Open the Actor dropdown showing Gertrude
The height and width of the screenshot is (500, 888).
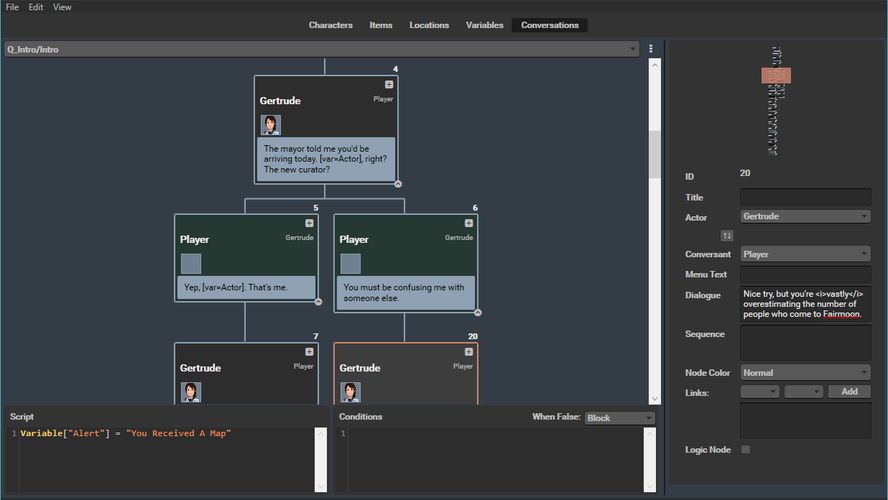pos(805,216)
